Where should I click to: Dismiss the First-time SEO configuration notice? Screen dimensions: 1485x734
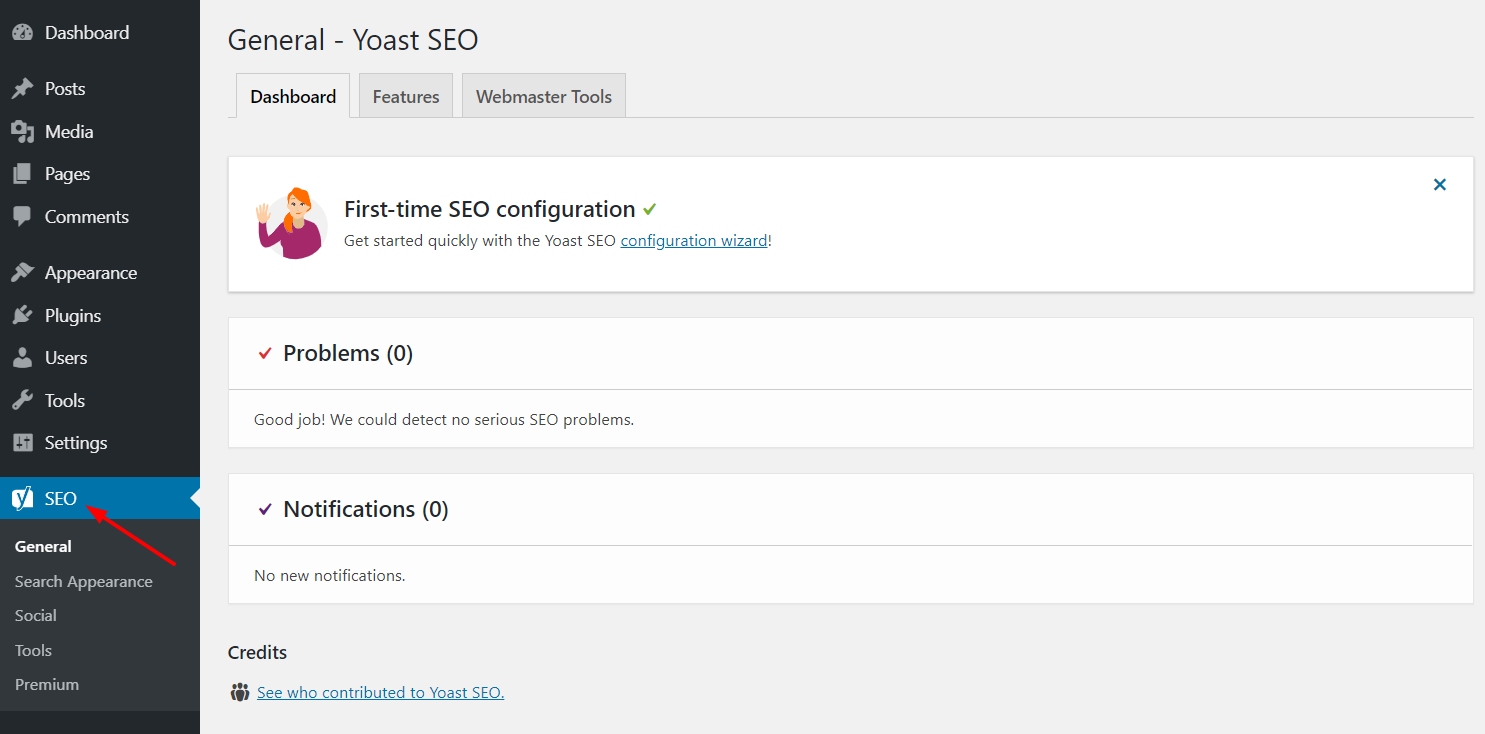pyautogui.click(x=1440, y=184)
